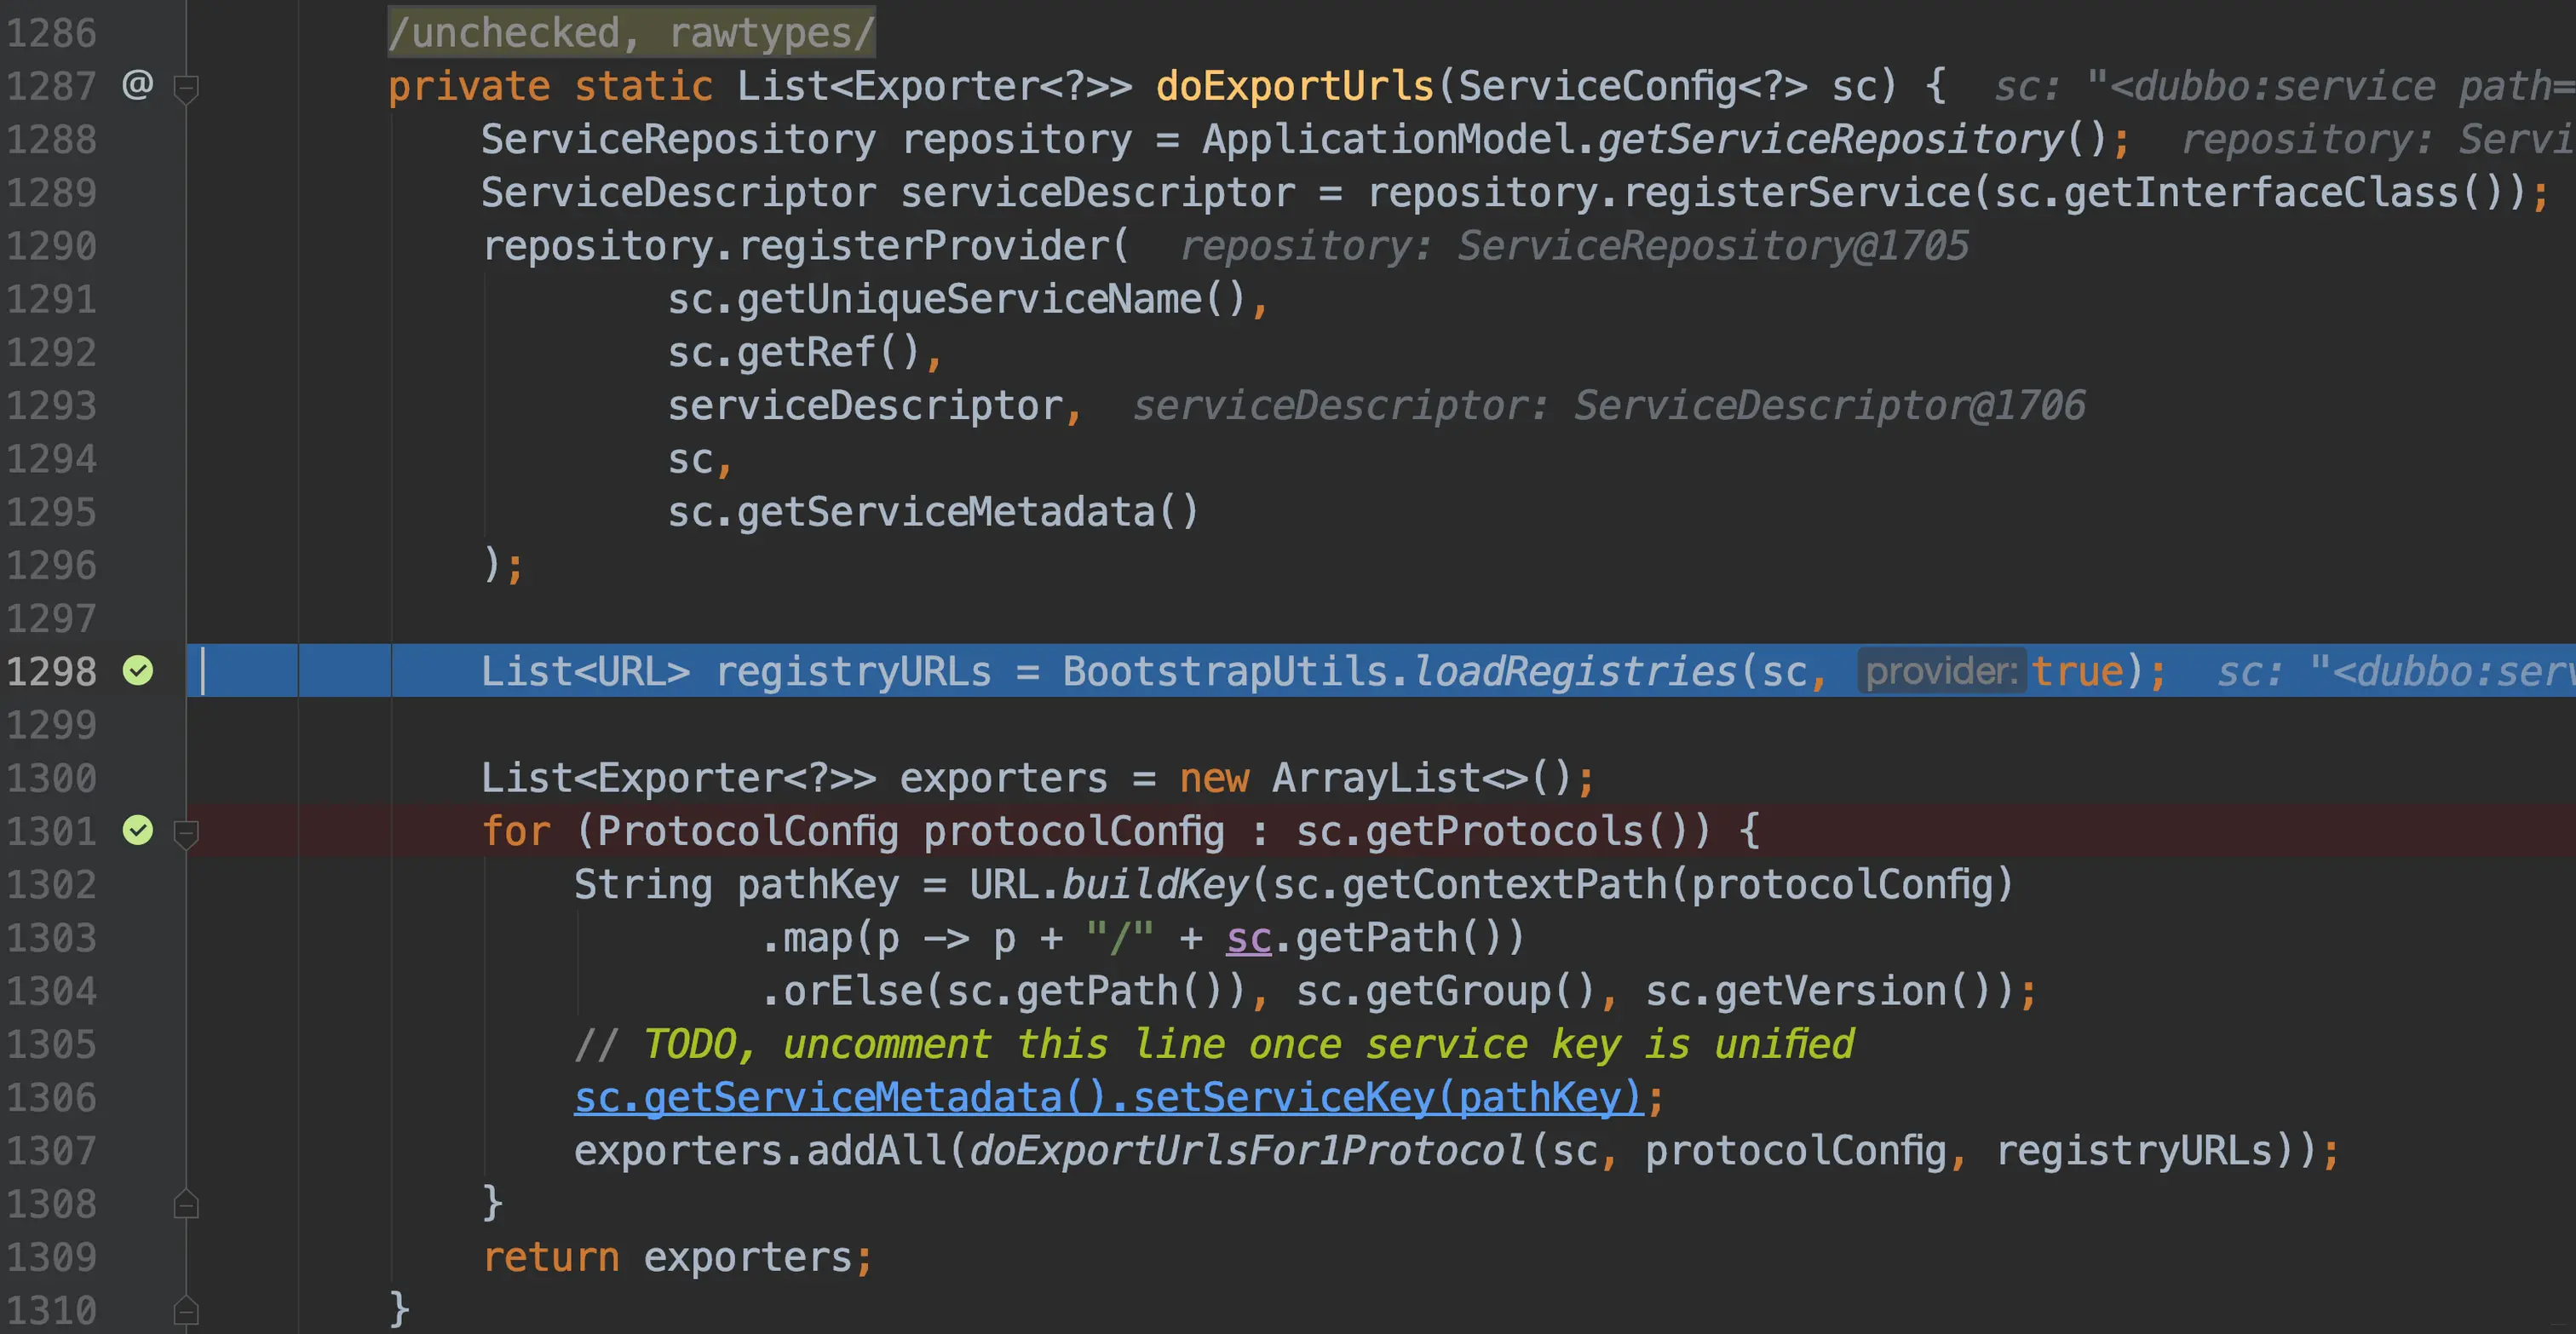Click the underlined sc variable in map lambda

[1248, 938]
